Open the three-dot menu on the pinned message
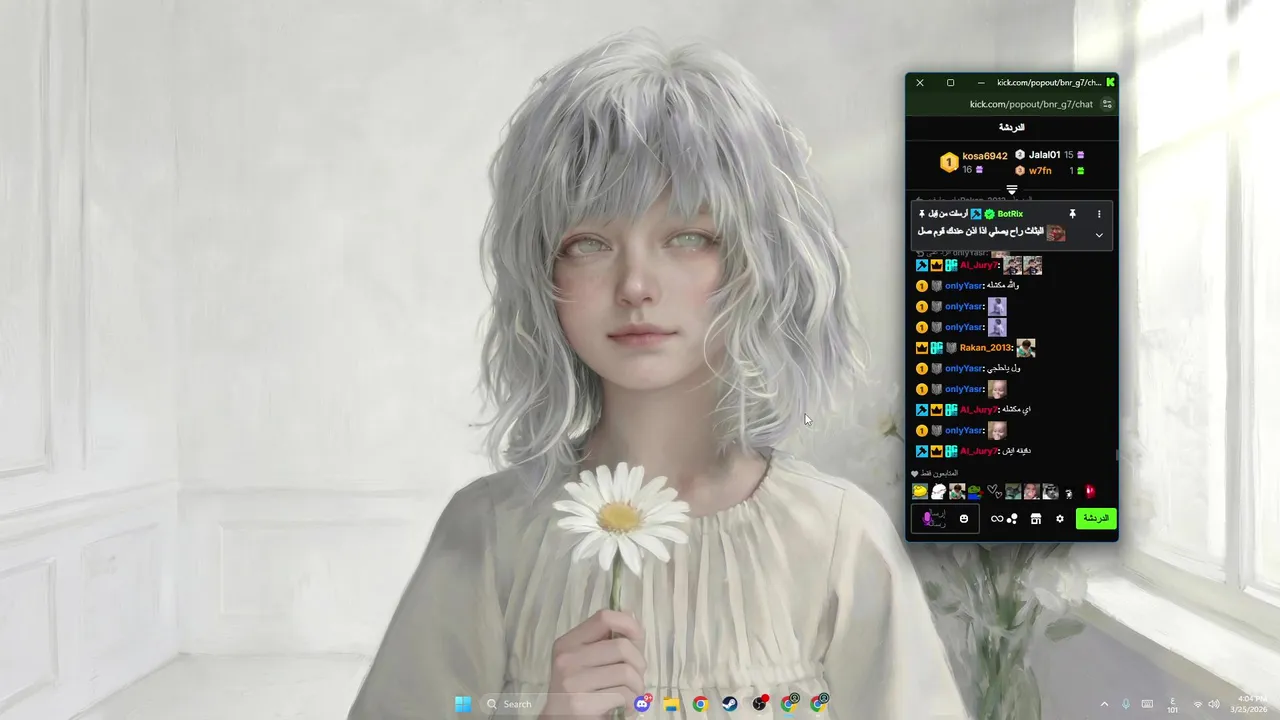1280x720 pixels. [x=1099, y=214]
